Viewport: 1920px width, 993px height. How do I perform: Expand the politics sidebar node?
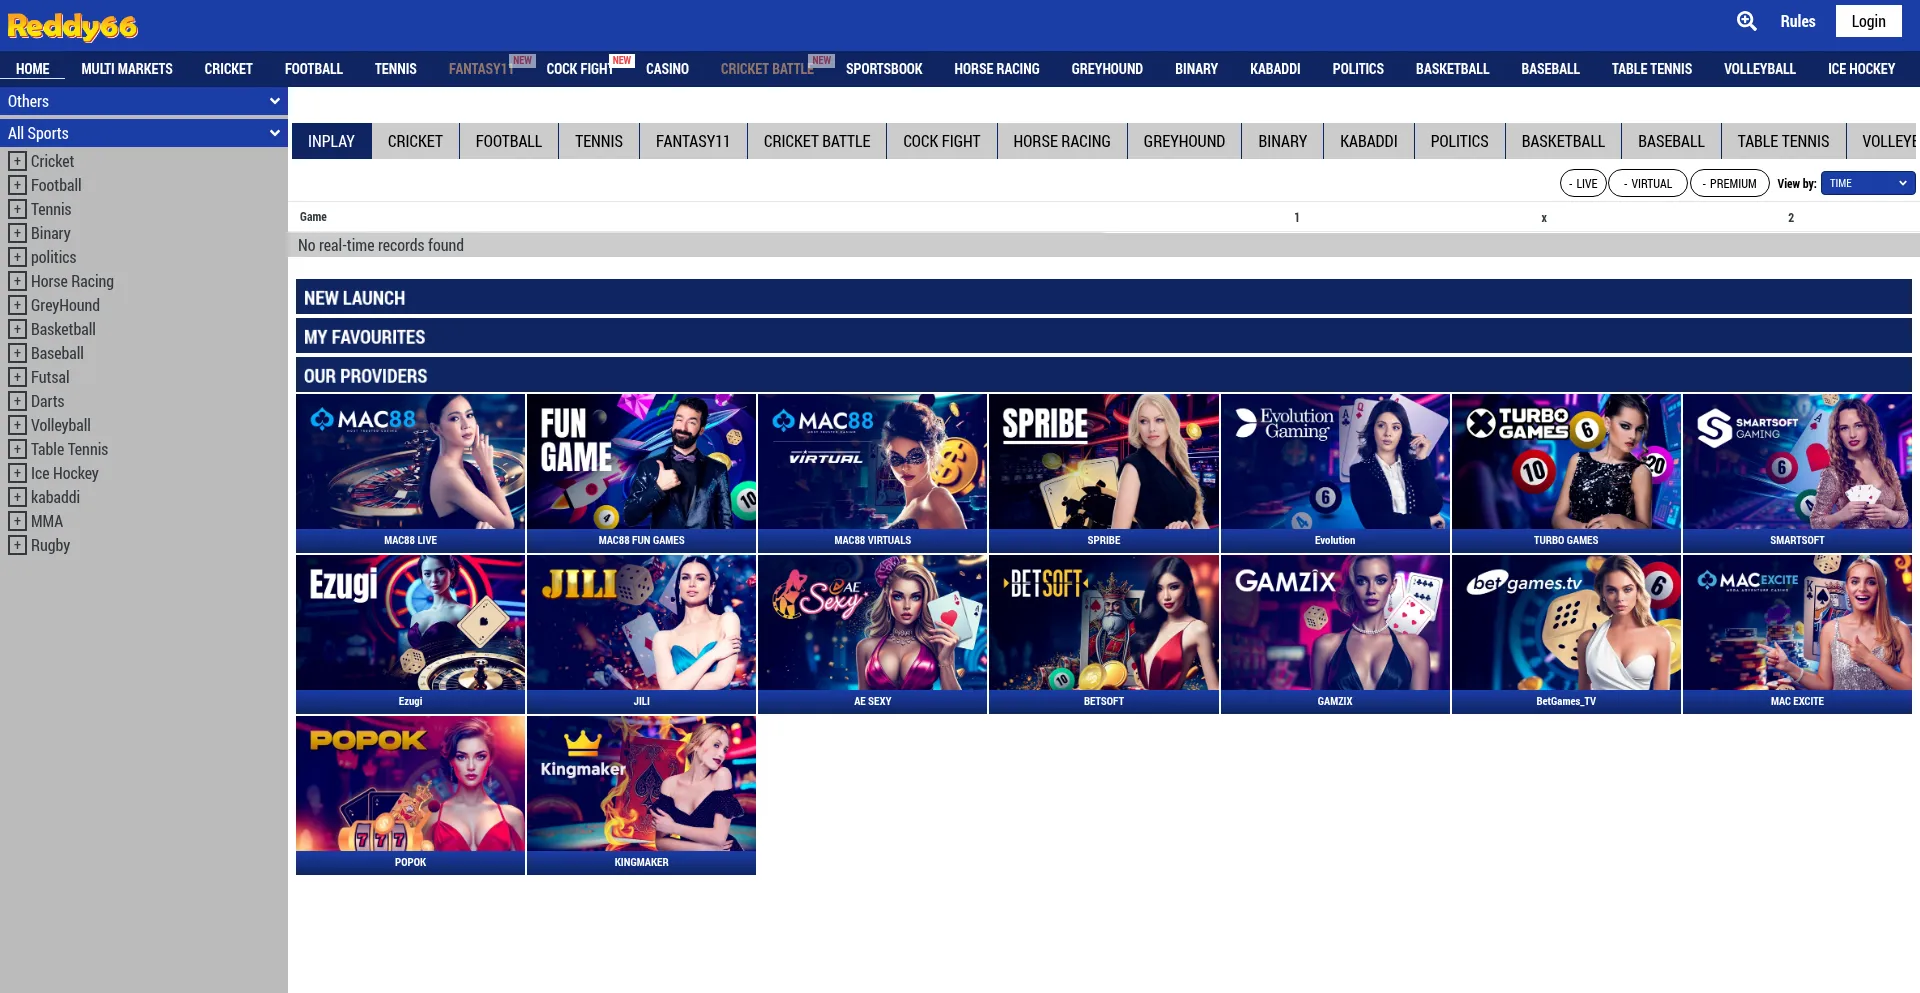click(17, 257)
